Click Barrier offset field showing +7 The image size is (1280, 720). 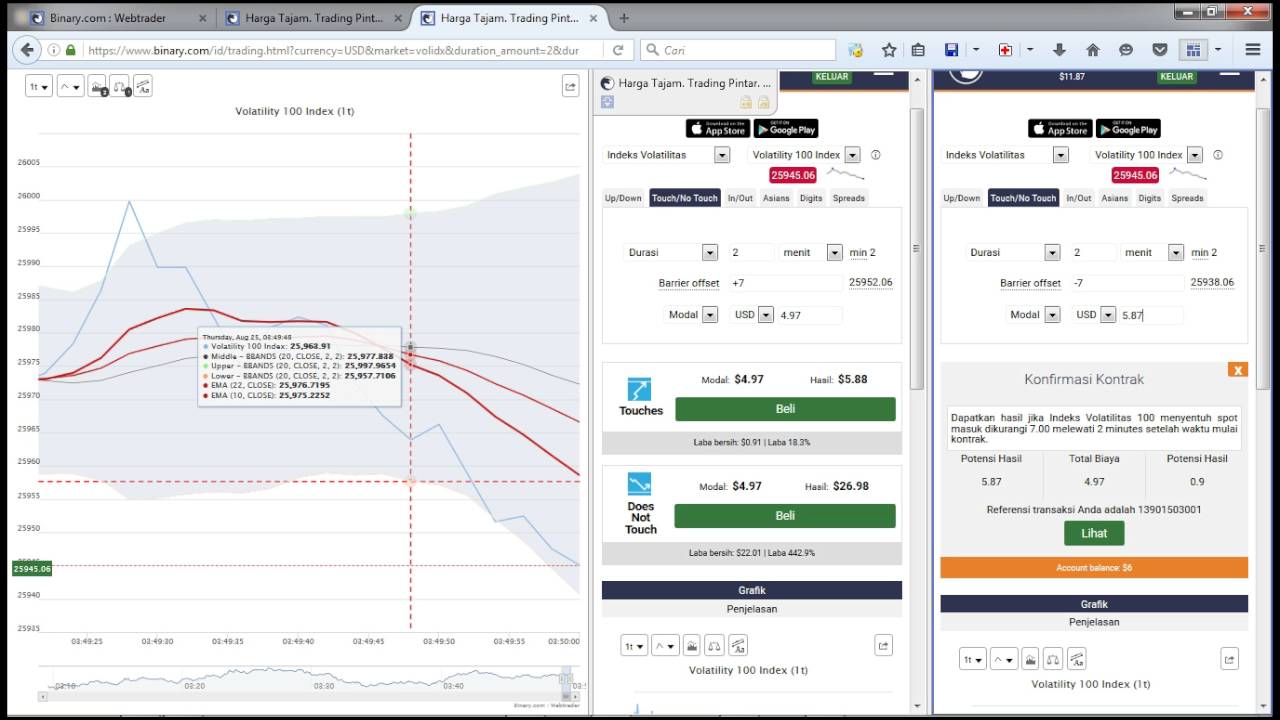click(x=786, y=283)
